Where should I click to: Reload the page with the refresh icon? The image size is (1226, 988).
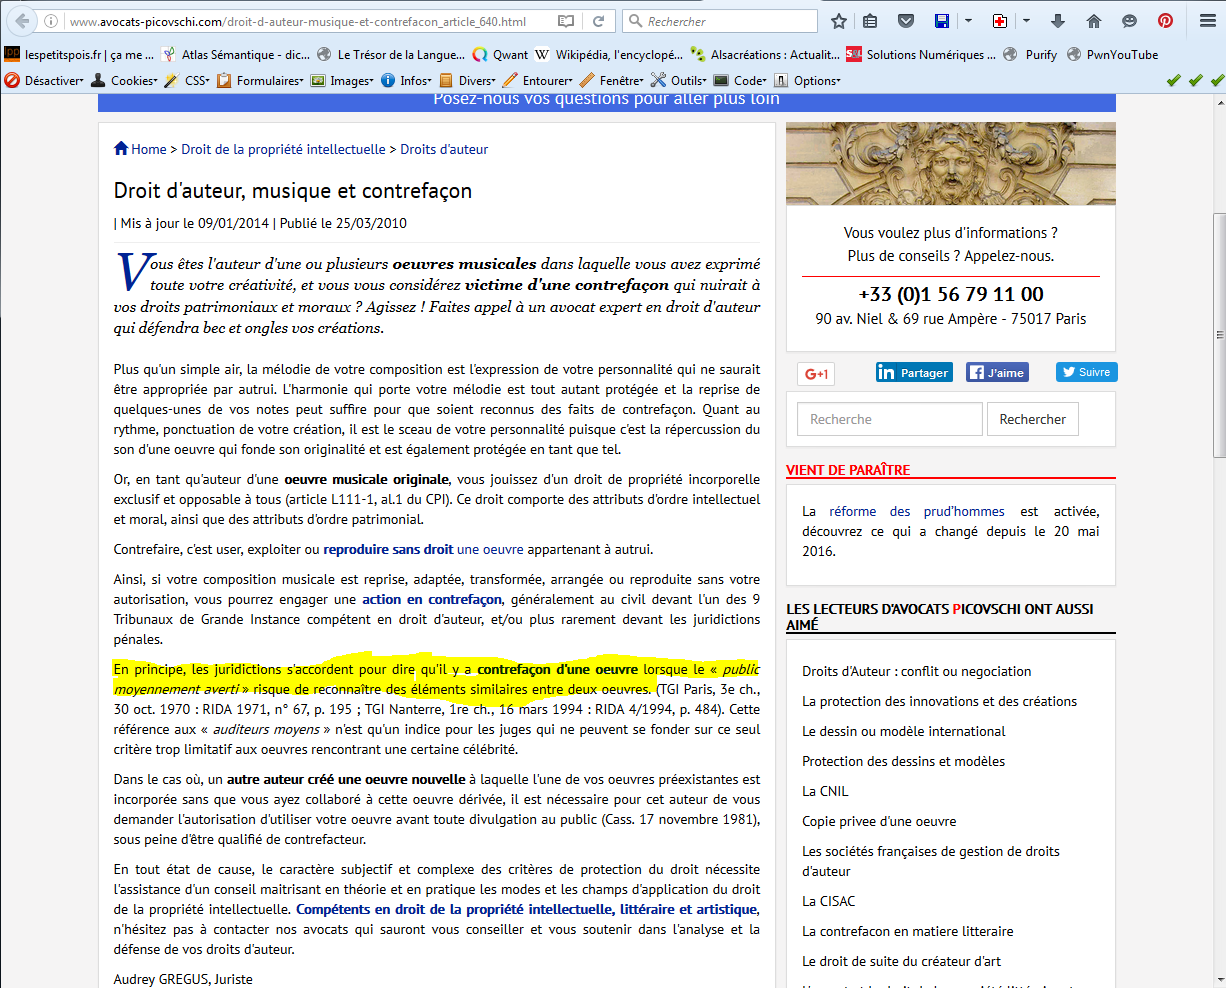point(598,21)
